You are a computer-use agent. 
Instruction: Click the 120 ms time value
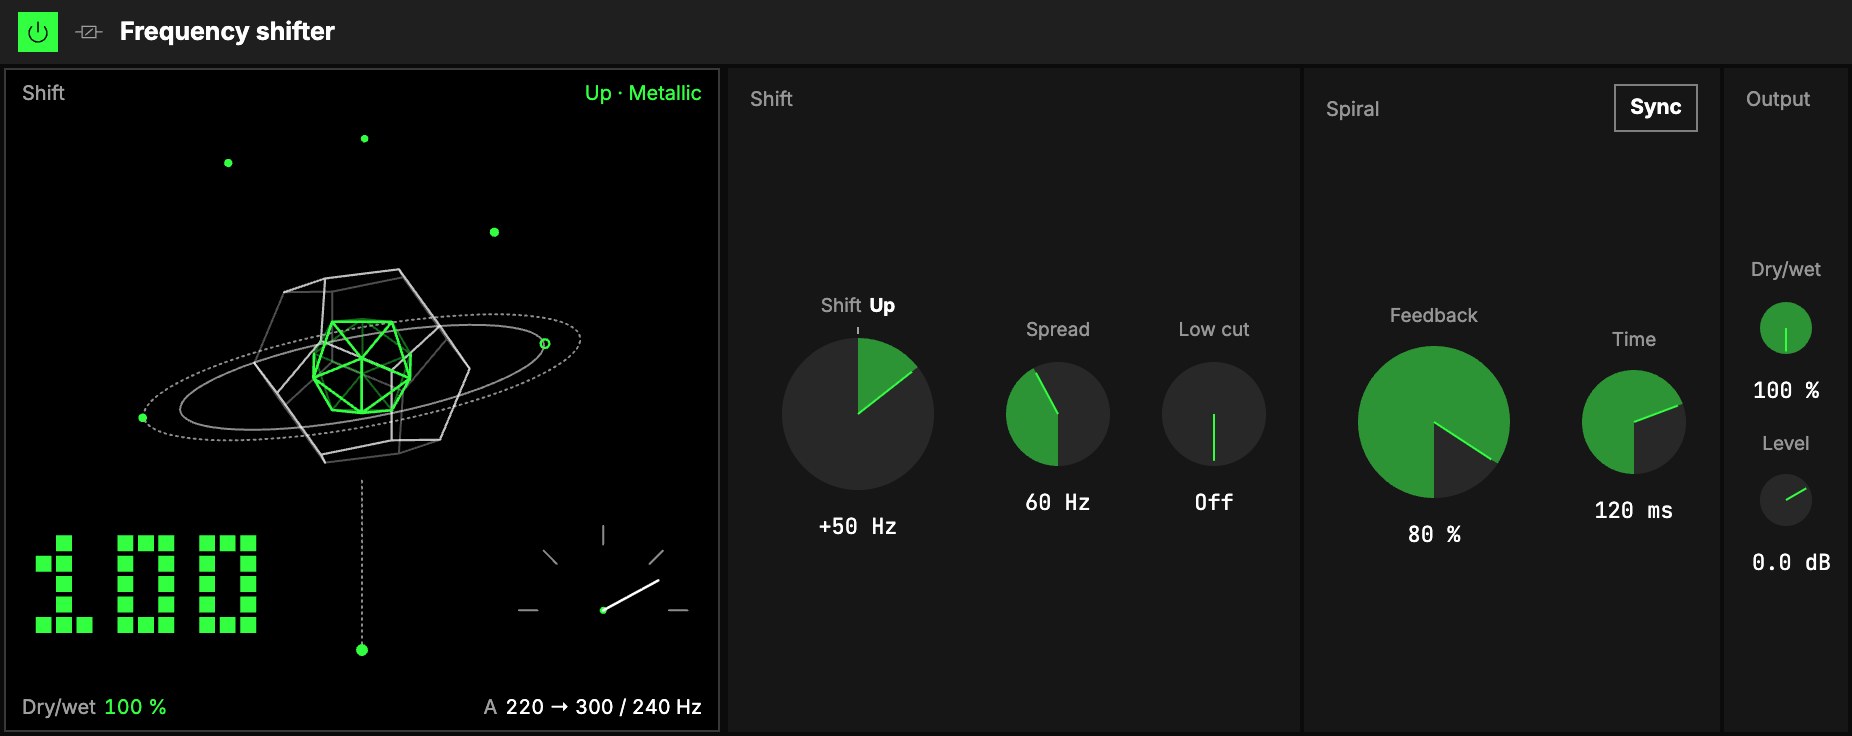click(x=1634, y=511)
